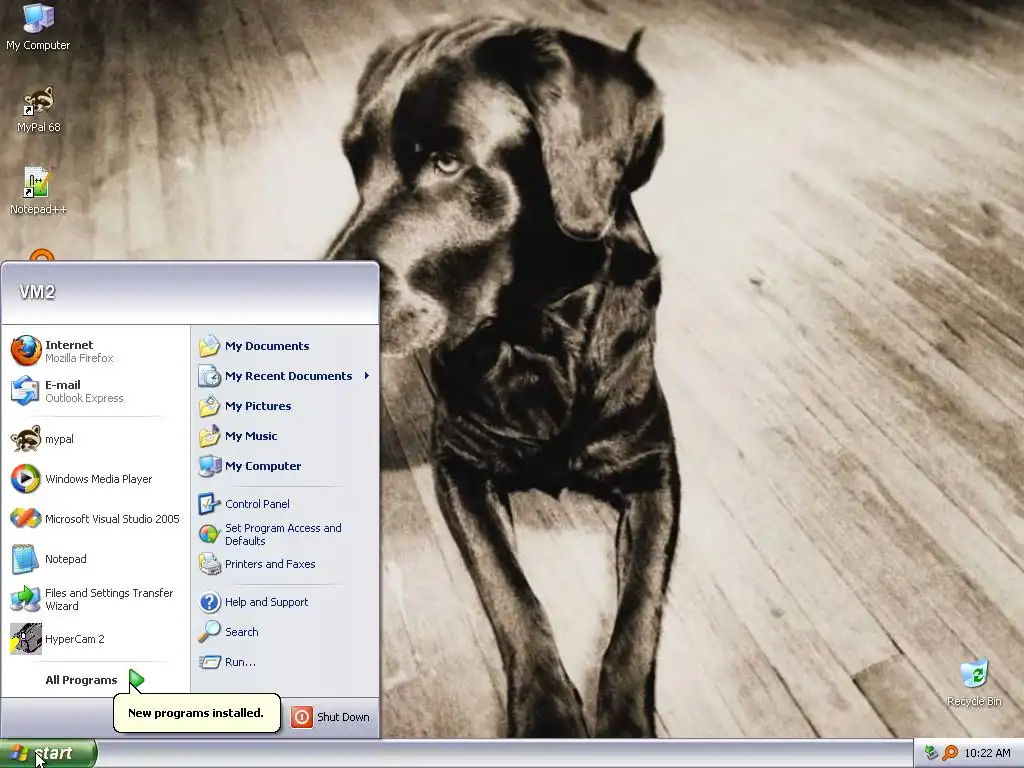Click the Mozilla Firefox icon in Start menu
1024x768 pixels.
click(25, 351)
